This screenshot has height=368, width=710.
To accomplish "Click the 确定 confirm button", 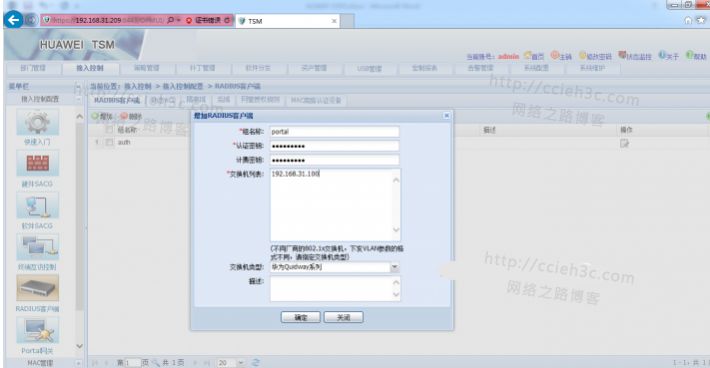I will point(301,317).
